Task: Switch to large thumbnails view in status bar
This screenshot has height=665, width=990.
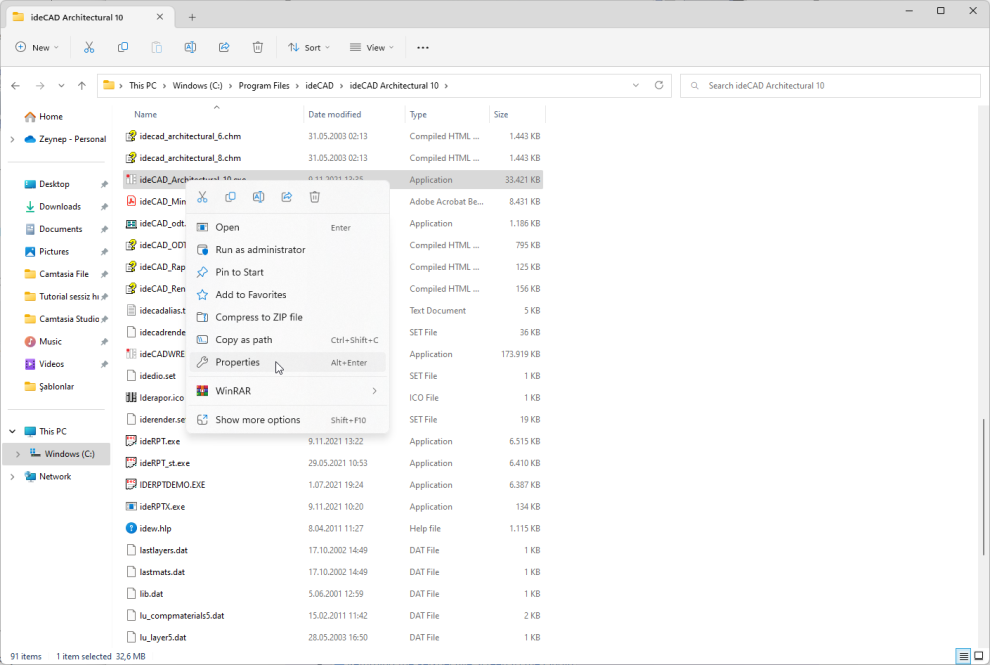Action: coord(978,656)
